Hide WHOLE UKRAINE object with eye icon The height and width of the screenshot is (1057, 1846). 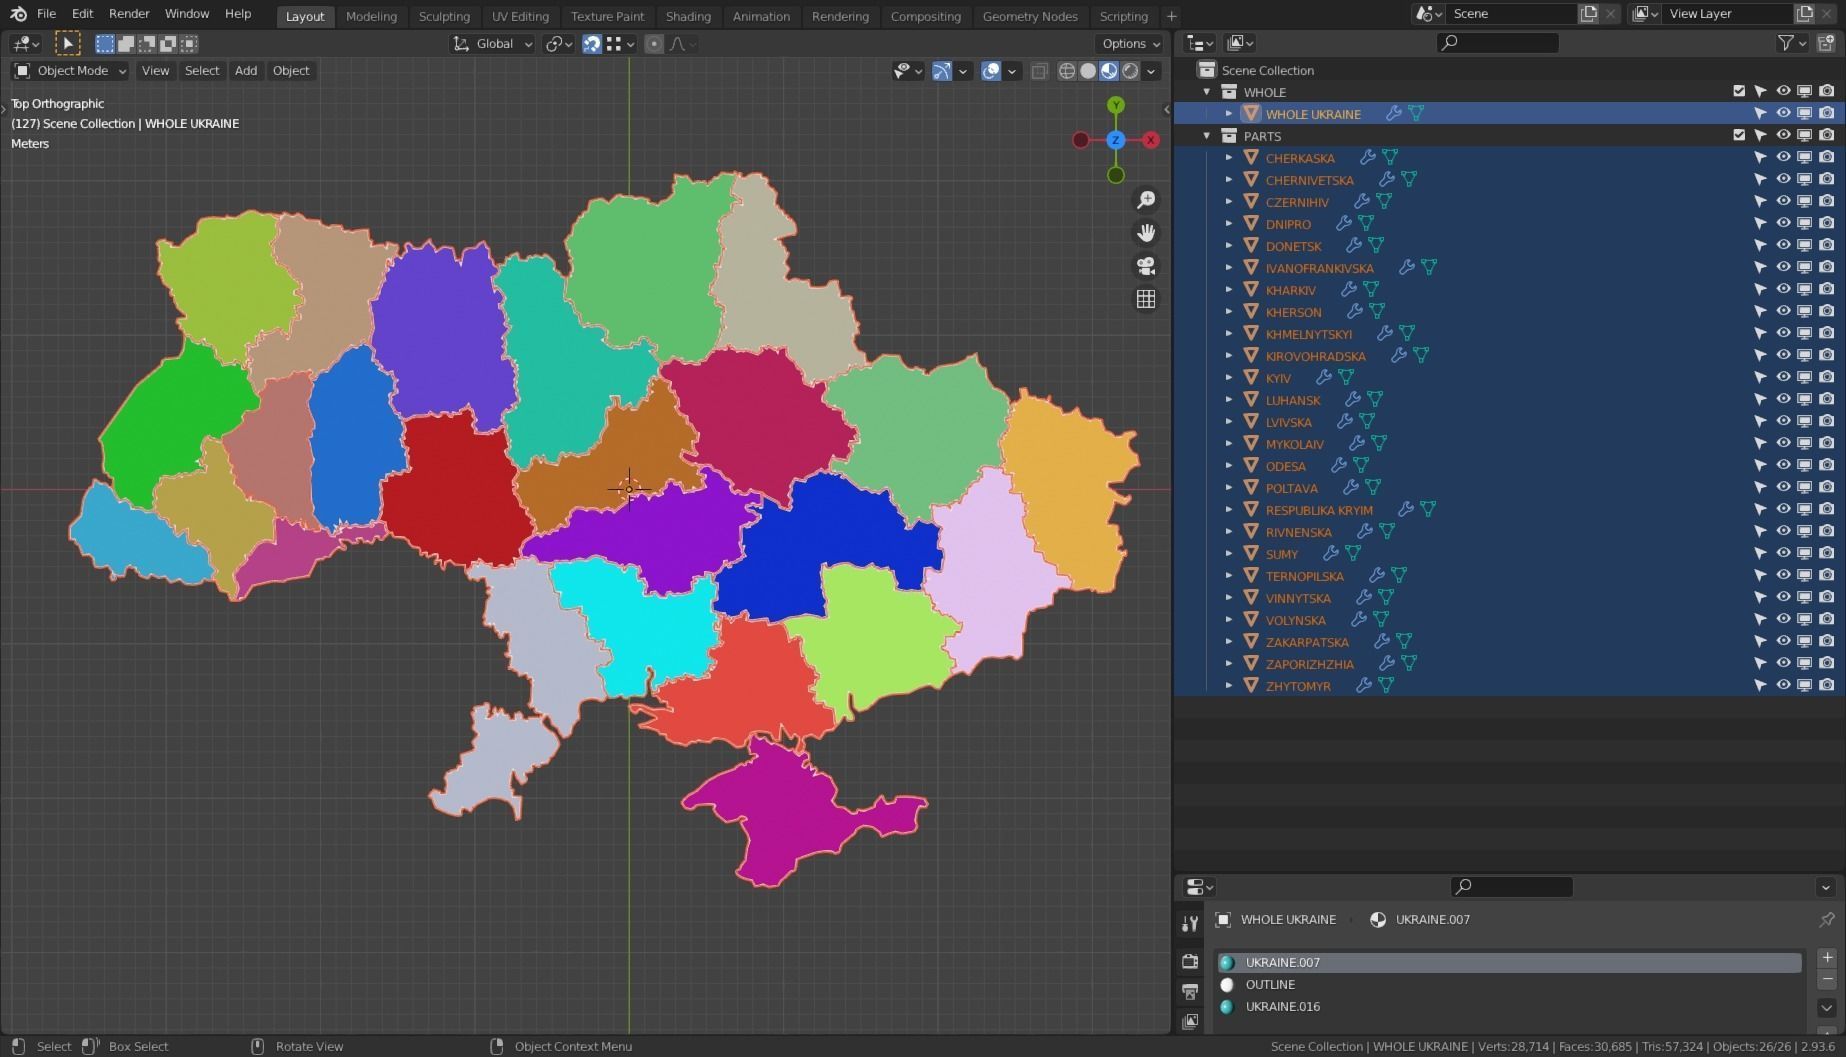pyautogui.click(x=1783, y=114)
